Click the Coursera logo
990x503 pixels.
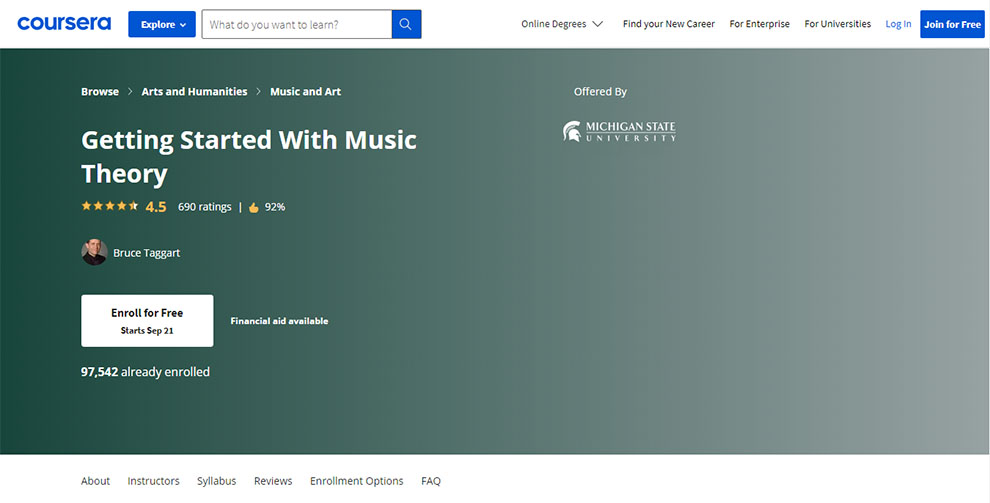pyautogui.click(x=64, y=24)
